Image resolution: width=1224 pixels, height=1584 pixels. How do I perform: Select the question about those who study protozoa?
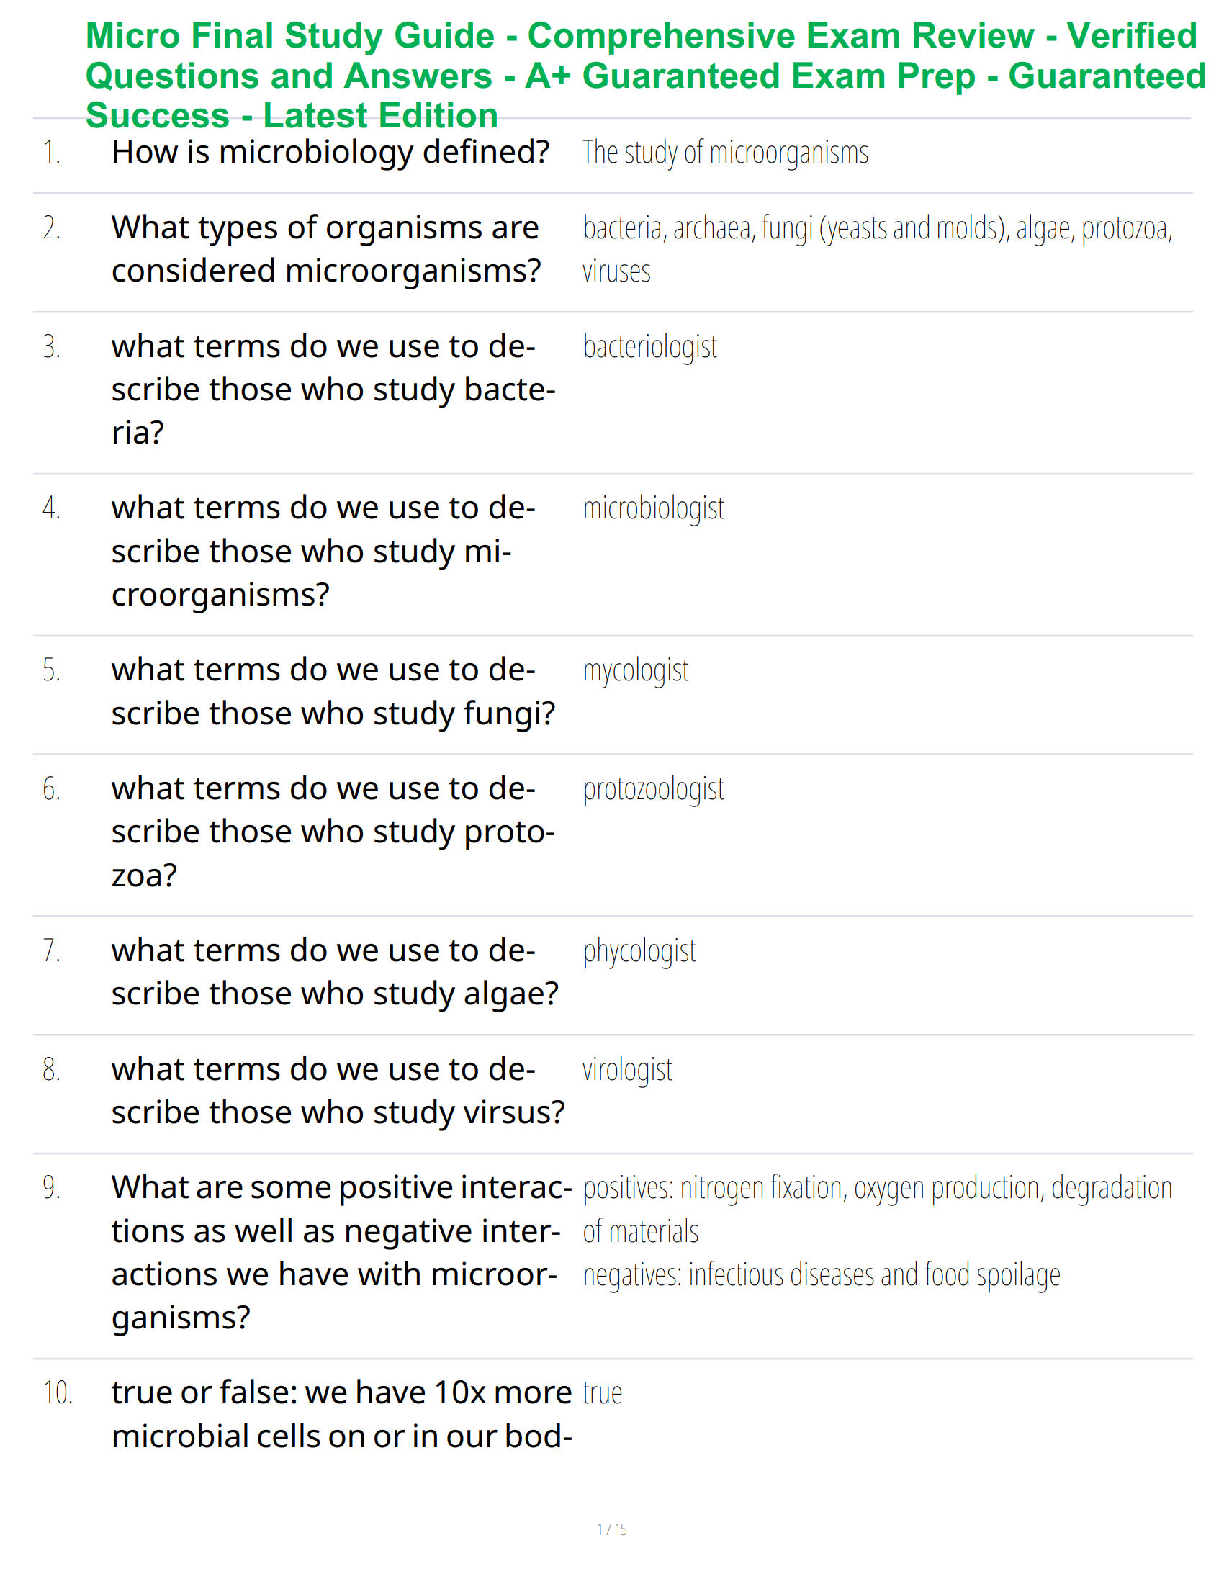(x=333, y=831)
